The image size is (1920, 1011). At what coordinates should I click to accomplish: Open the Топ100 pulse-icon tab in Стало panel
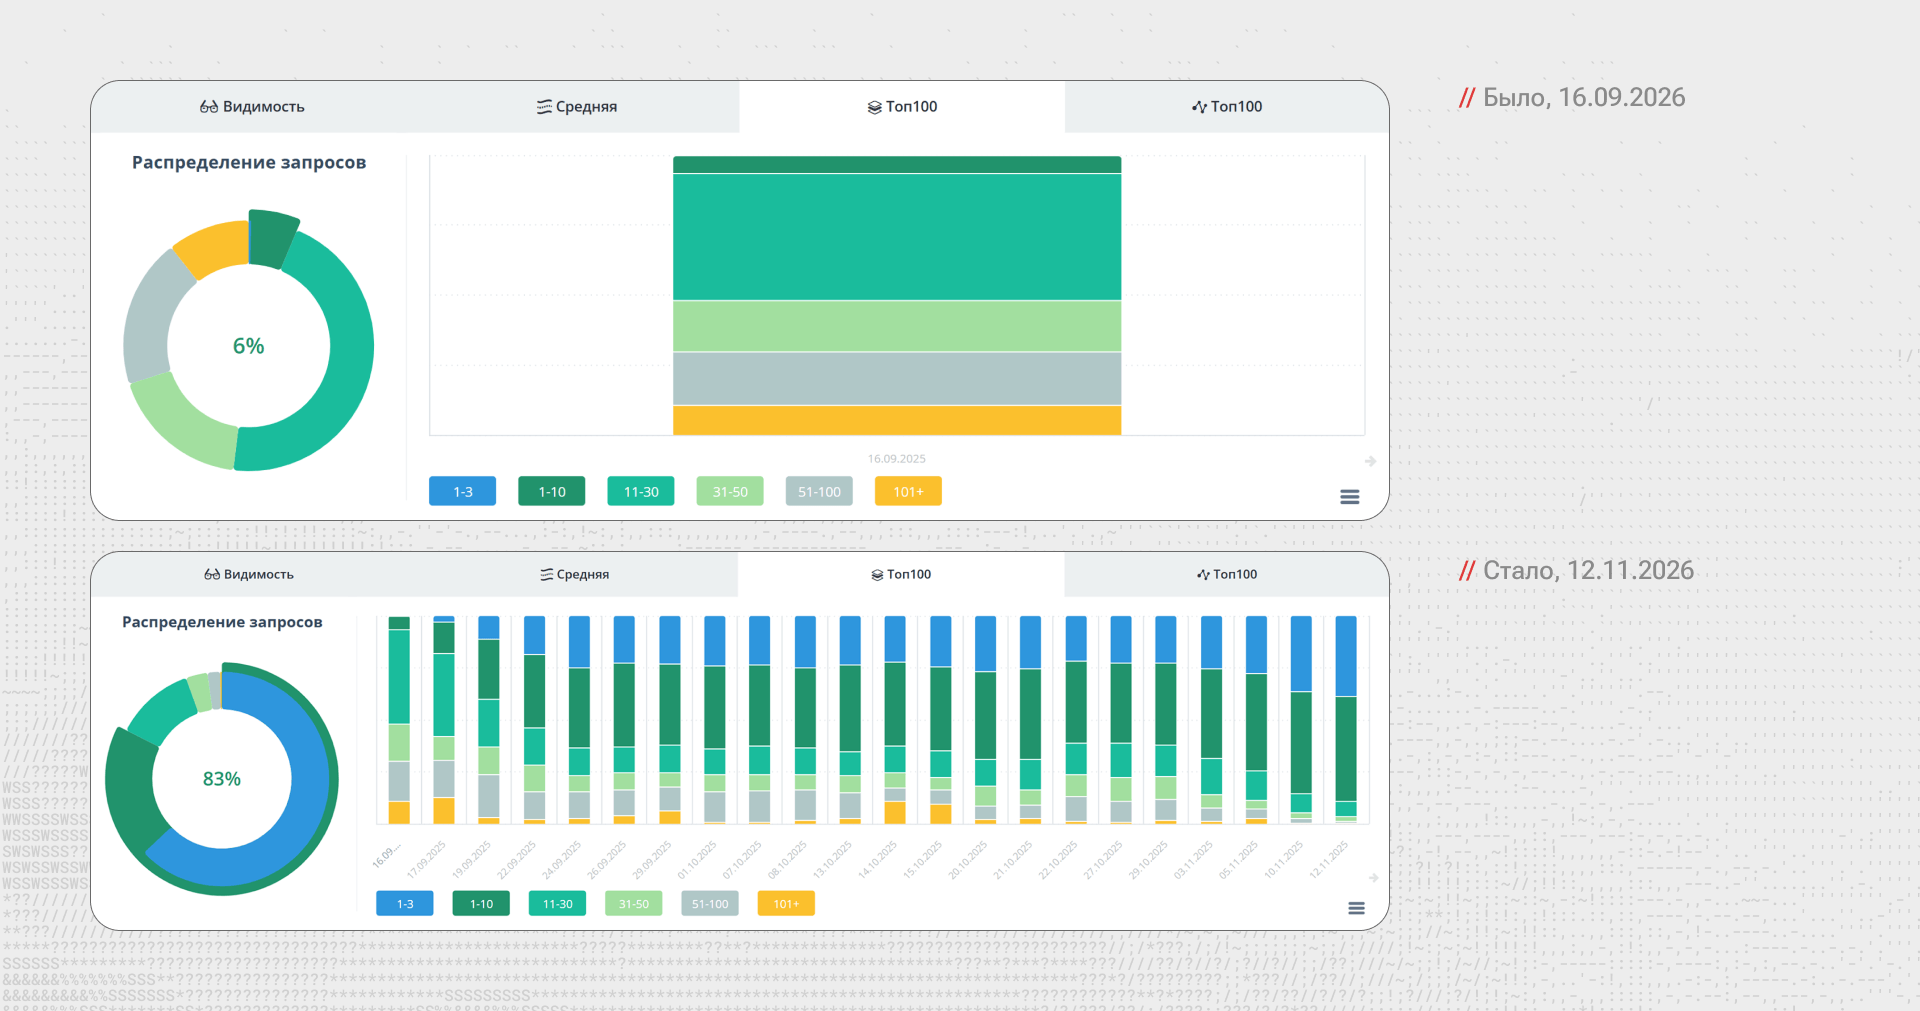(x=1227, y=575)
